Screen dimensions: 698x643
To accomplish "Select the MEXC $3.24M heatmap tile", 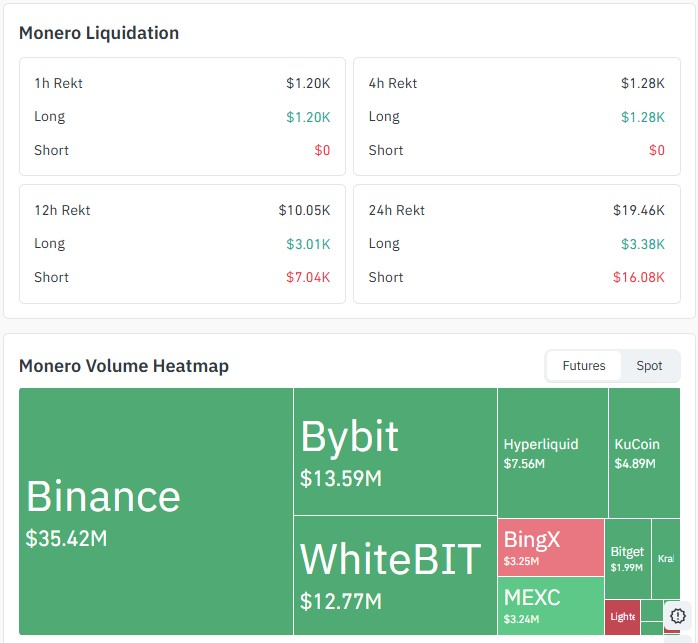I will pos(551,606).
